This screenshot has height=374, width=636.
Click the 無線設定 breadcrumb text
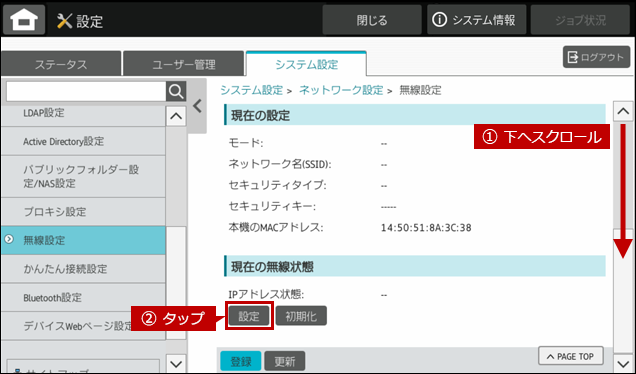[420, 90]
